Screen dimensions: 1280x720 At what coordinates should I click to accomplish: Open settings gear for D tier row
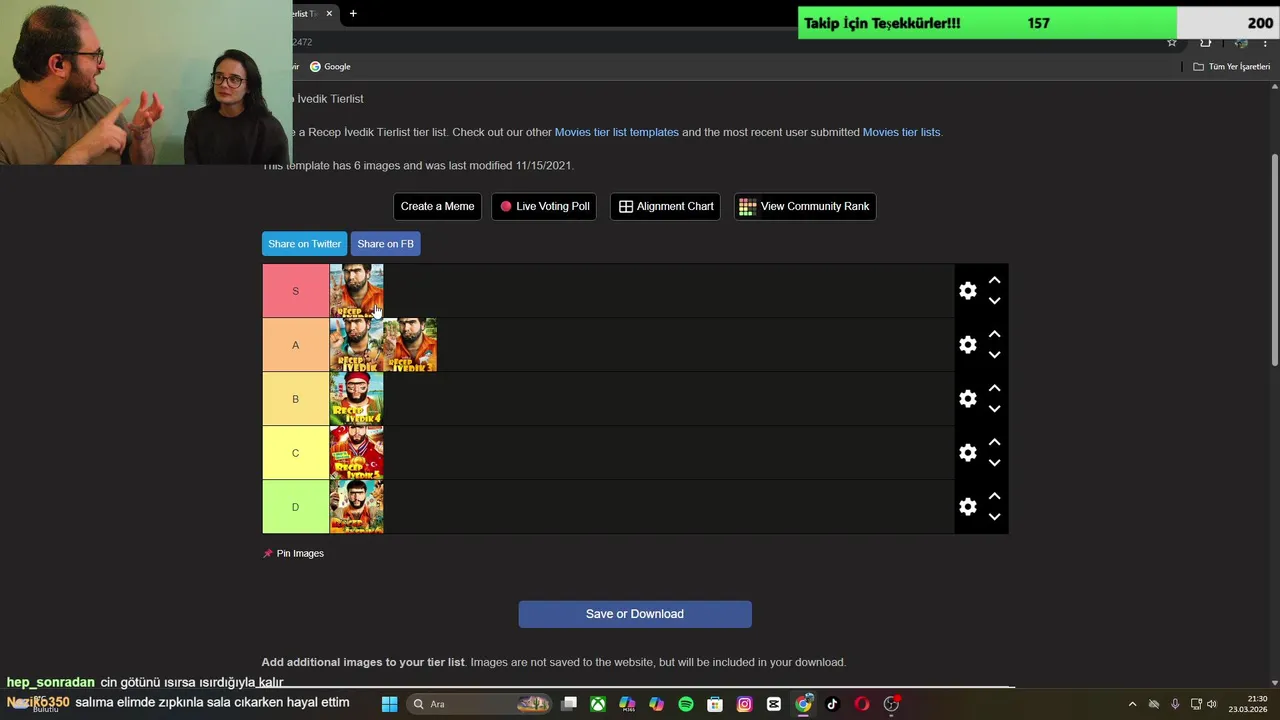[x=967, y=507]
